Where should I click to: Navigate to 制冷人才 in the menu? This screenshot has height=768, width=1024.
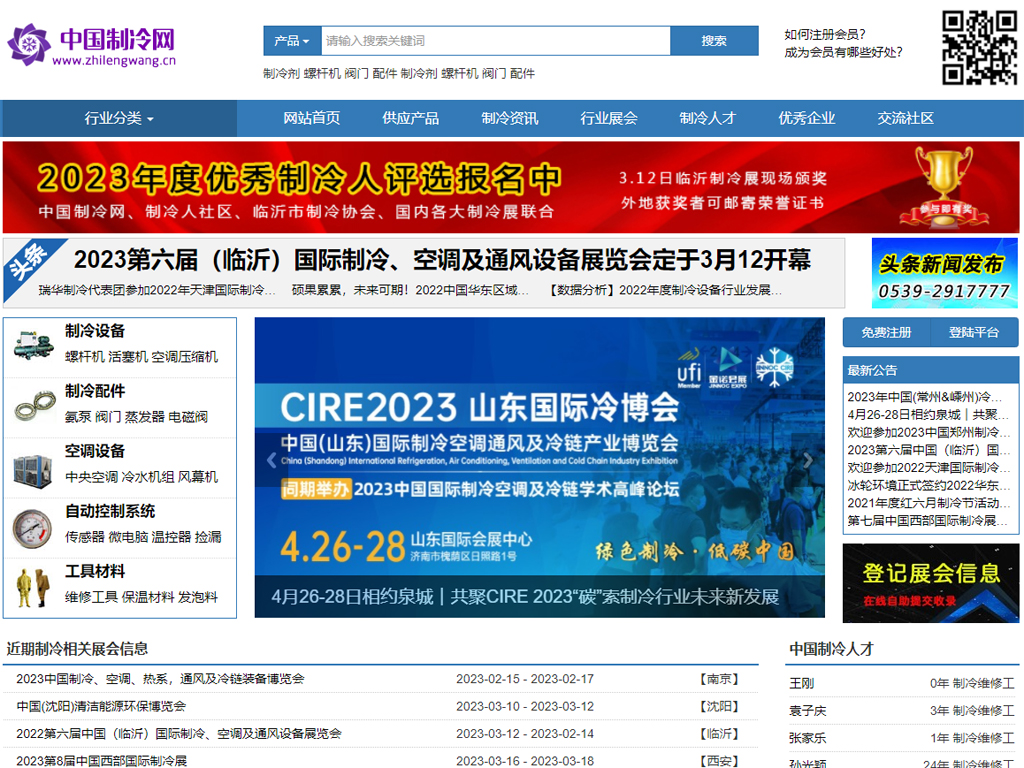pyautogui.click(x=708, y=118)
